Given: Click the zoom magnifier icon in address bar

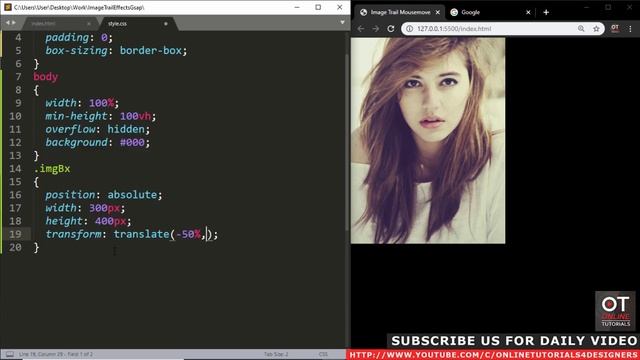Looking at the screenshot, I should pos(581,29).
